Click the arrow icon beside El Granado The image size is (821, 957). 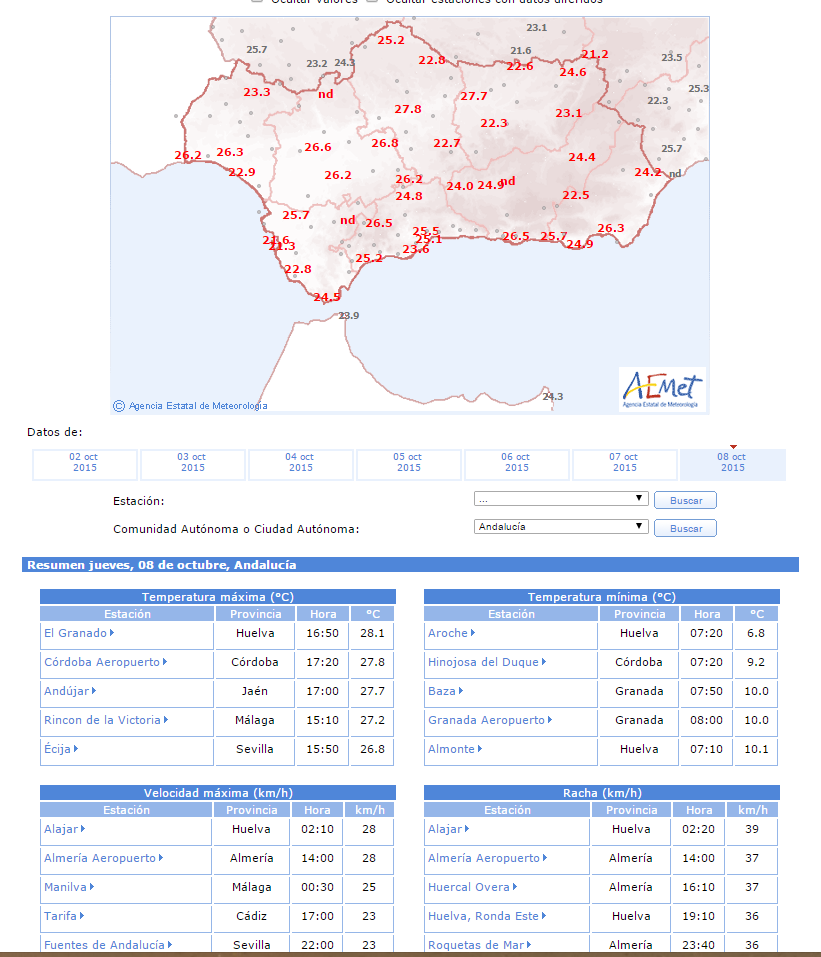(112, 633)
